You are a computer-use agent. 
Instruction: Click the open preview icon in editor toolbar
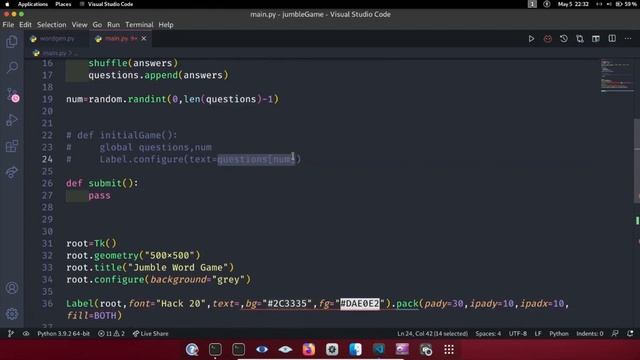pos(596,39)
